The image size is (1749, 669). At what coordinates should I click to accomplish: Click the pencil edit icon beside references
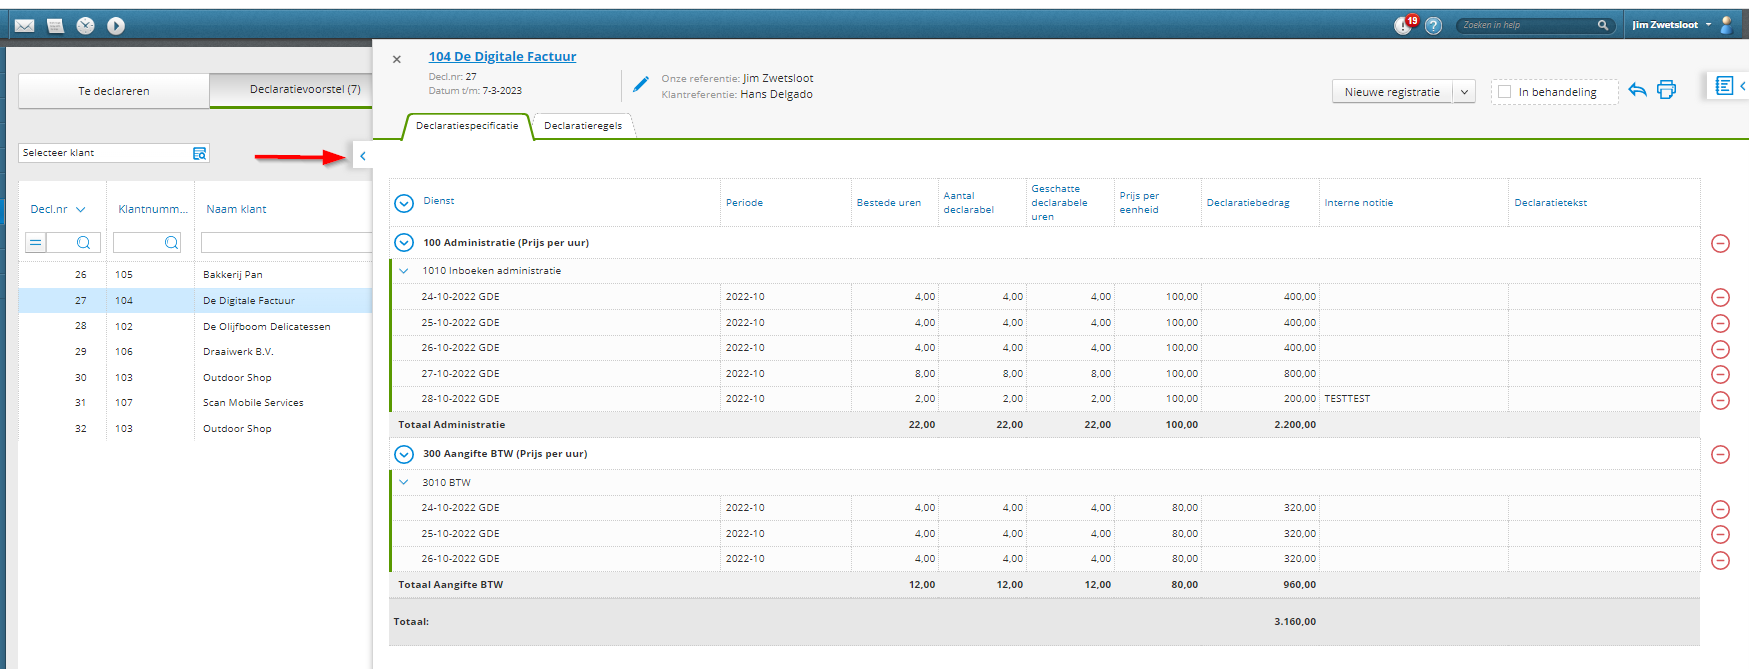point(641,85)
